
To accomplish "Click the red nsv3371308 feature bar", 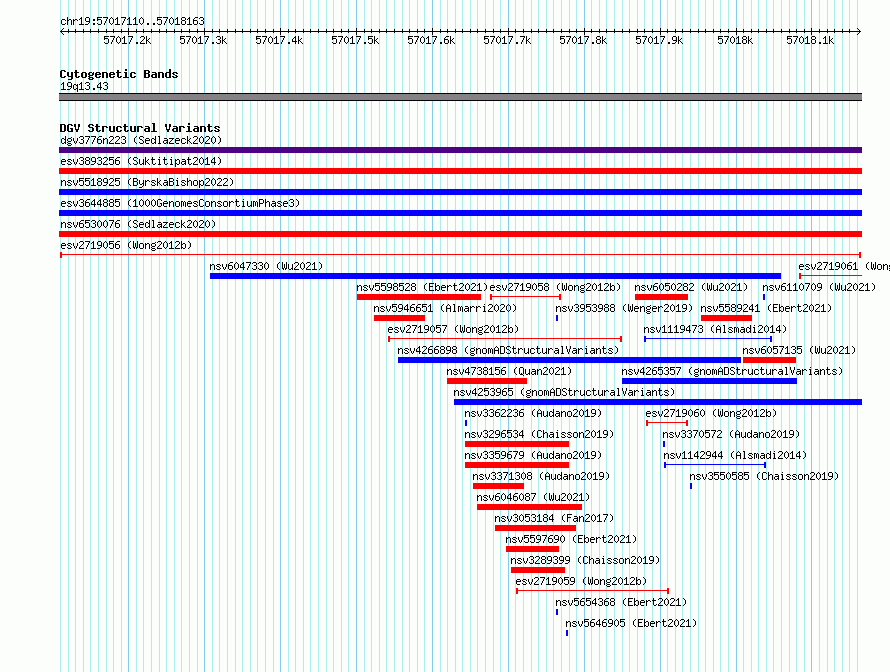I will click(x=498, y=486).
